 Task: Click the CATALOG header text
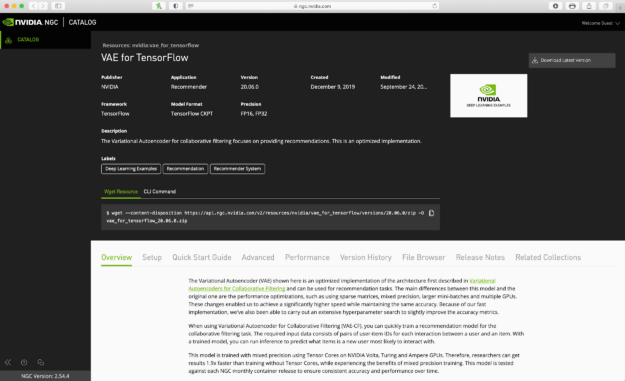pyautogui.click(x=82, y=22)
